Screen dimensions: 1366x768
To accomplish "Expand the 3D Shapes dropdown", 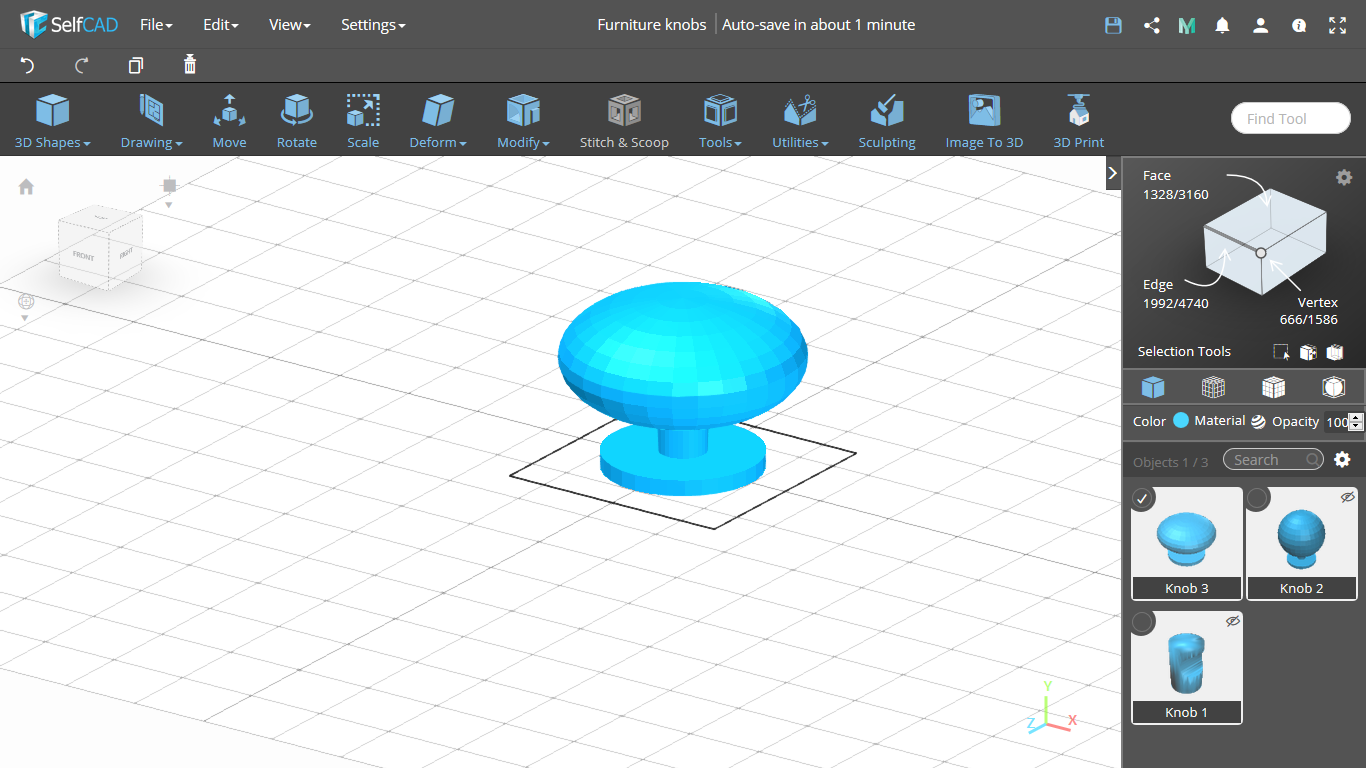I will (x=52, y=121).
